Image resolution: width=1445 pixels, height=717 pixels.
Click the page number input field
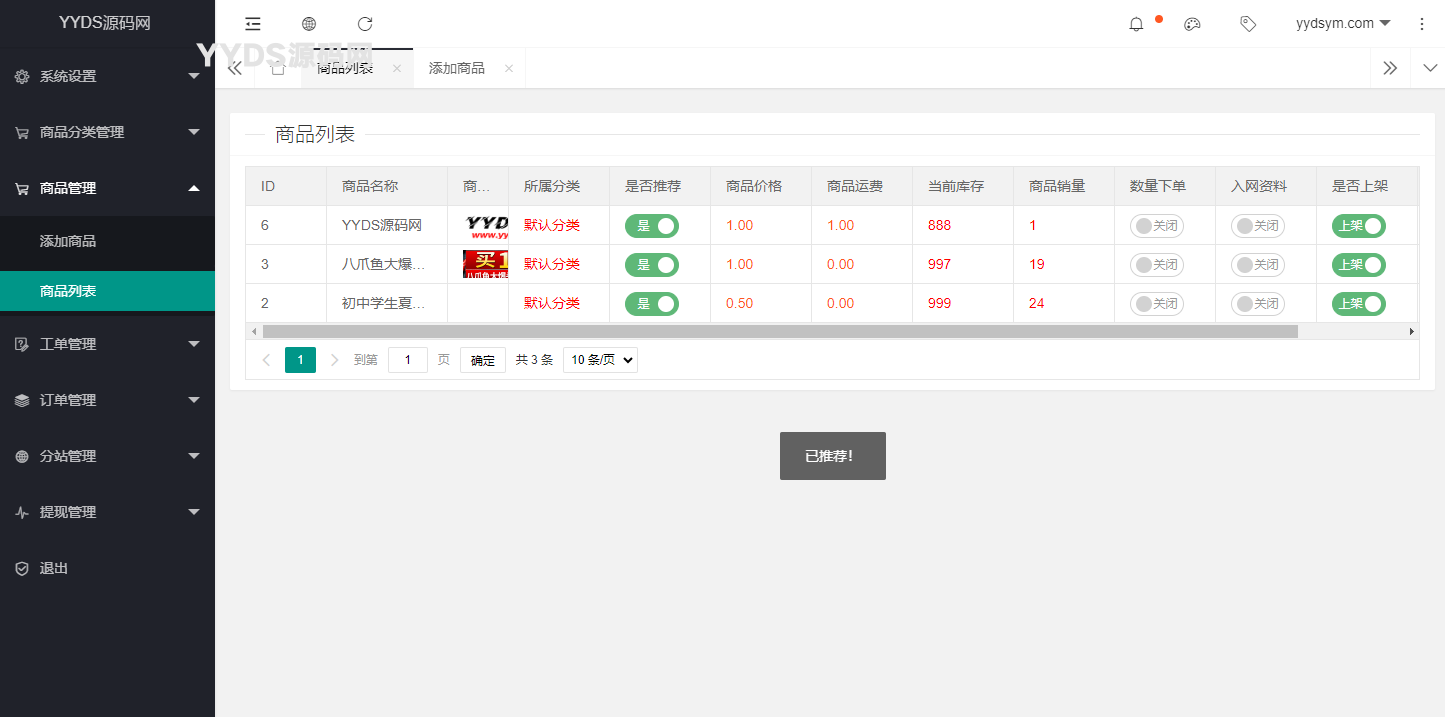click(x=408, y=360)
